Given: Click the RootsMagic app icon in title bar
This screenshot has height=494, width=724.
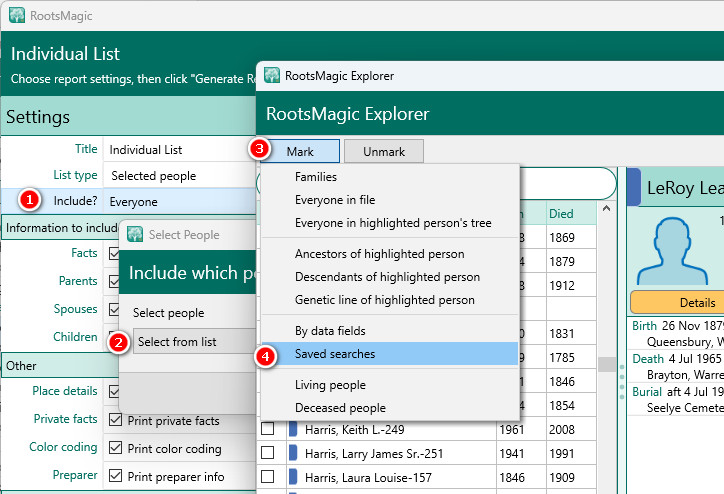Looking at the screenshot, I should (x=17, y=15).
